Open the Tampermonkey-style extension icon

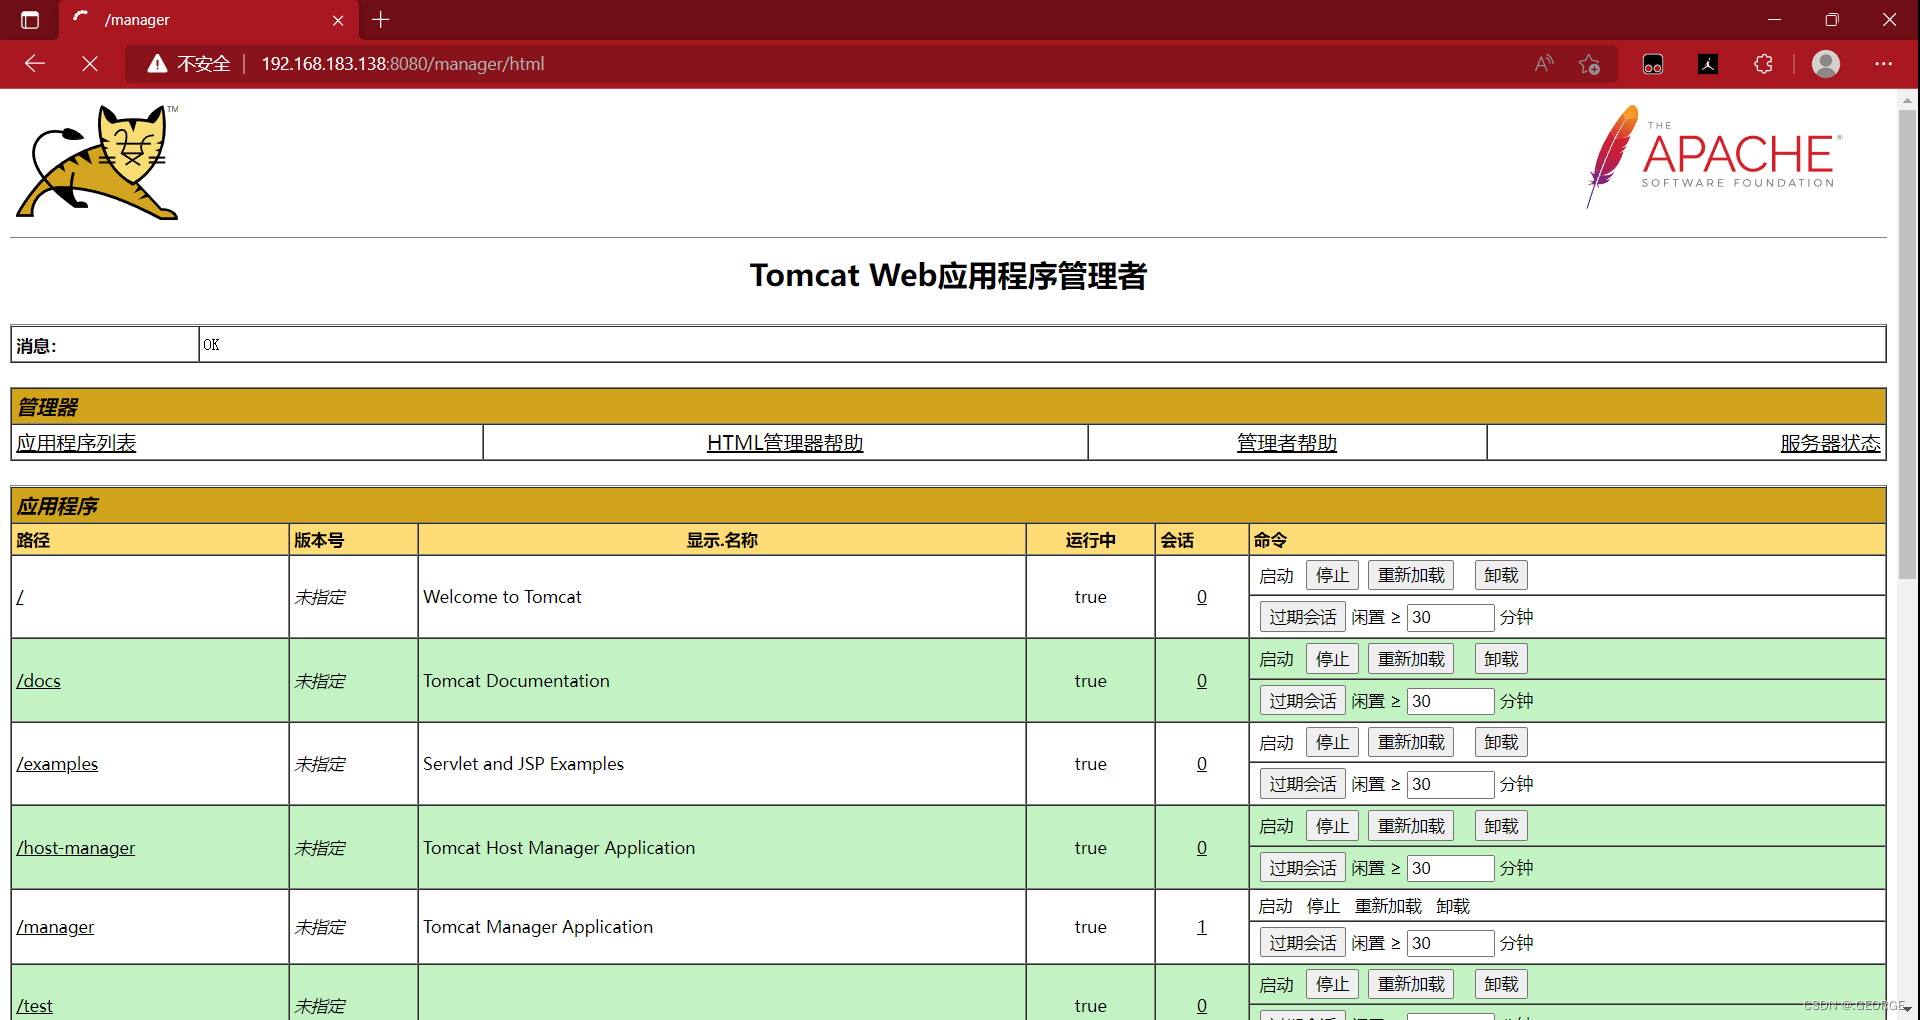pyautogui.click(x=1653, y=64)
